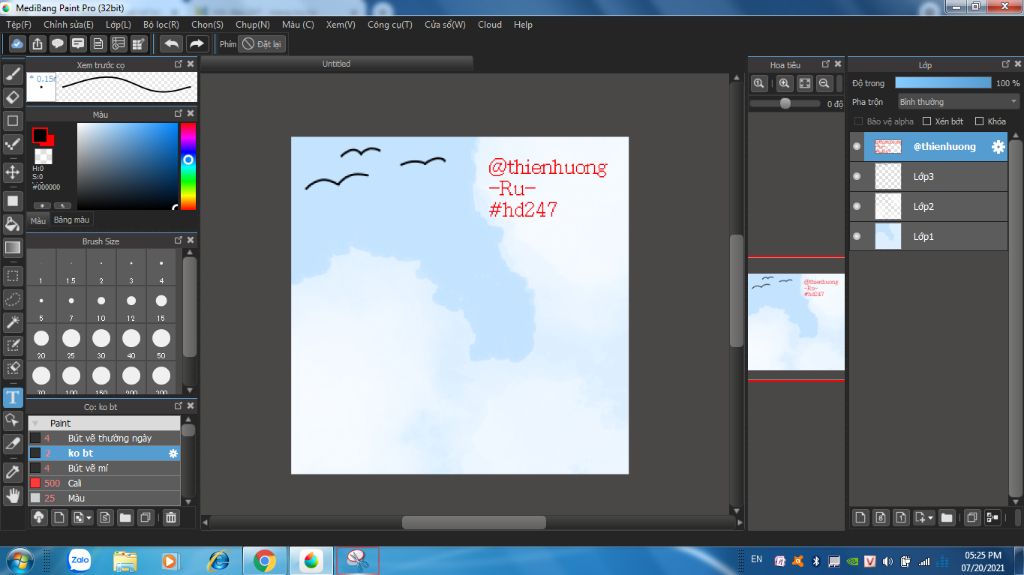Screen dimensions: 1024x575
Task: Enable the Xén bớt checkbox
Action: pyautogui.click(x=927, y=122)
